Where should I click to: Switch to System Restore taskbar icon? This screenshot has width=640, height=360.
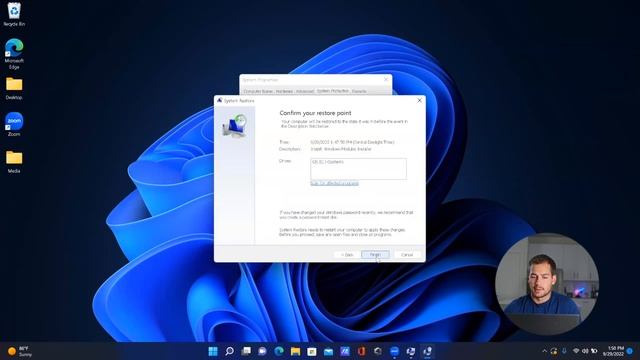click(427, 351)
